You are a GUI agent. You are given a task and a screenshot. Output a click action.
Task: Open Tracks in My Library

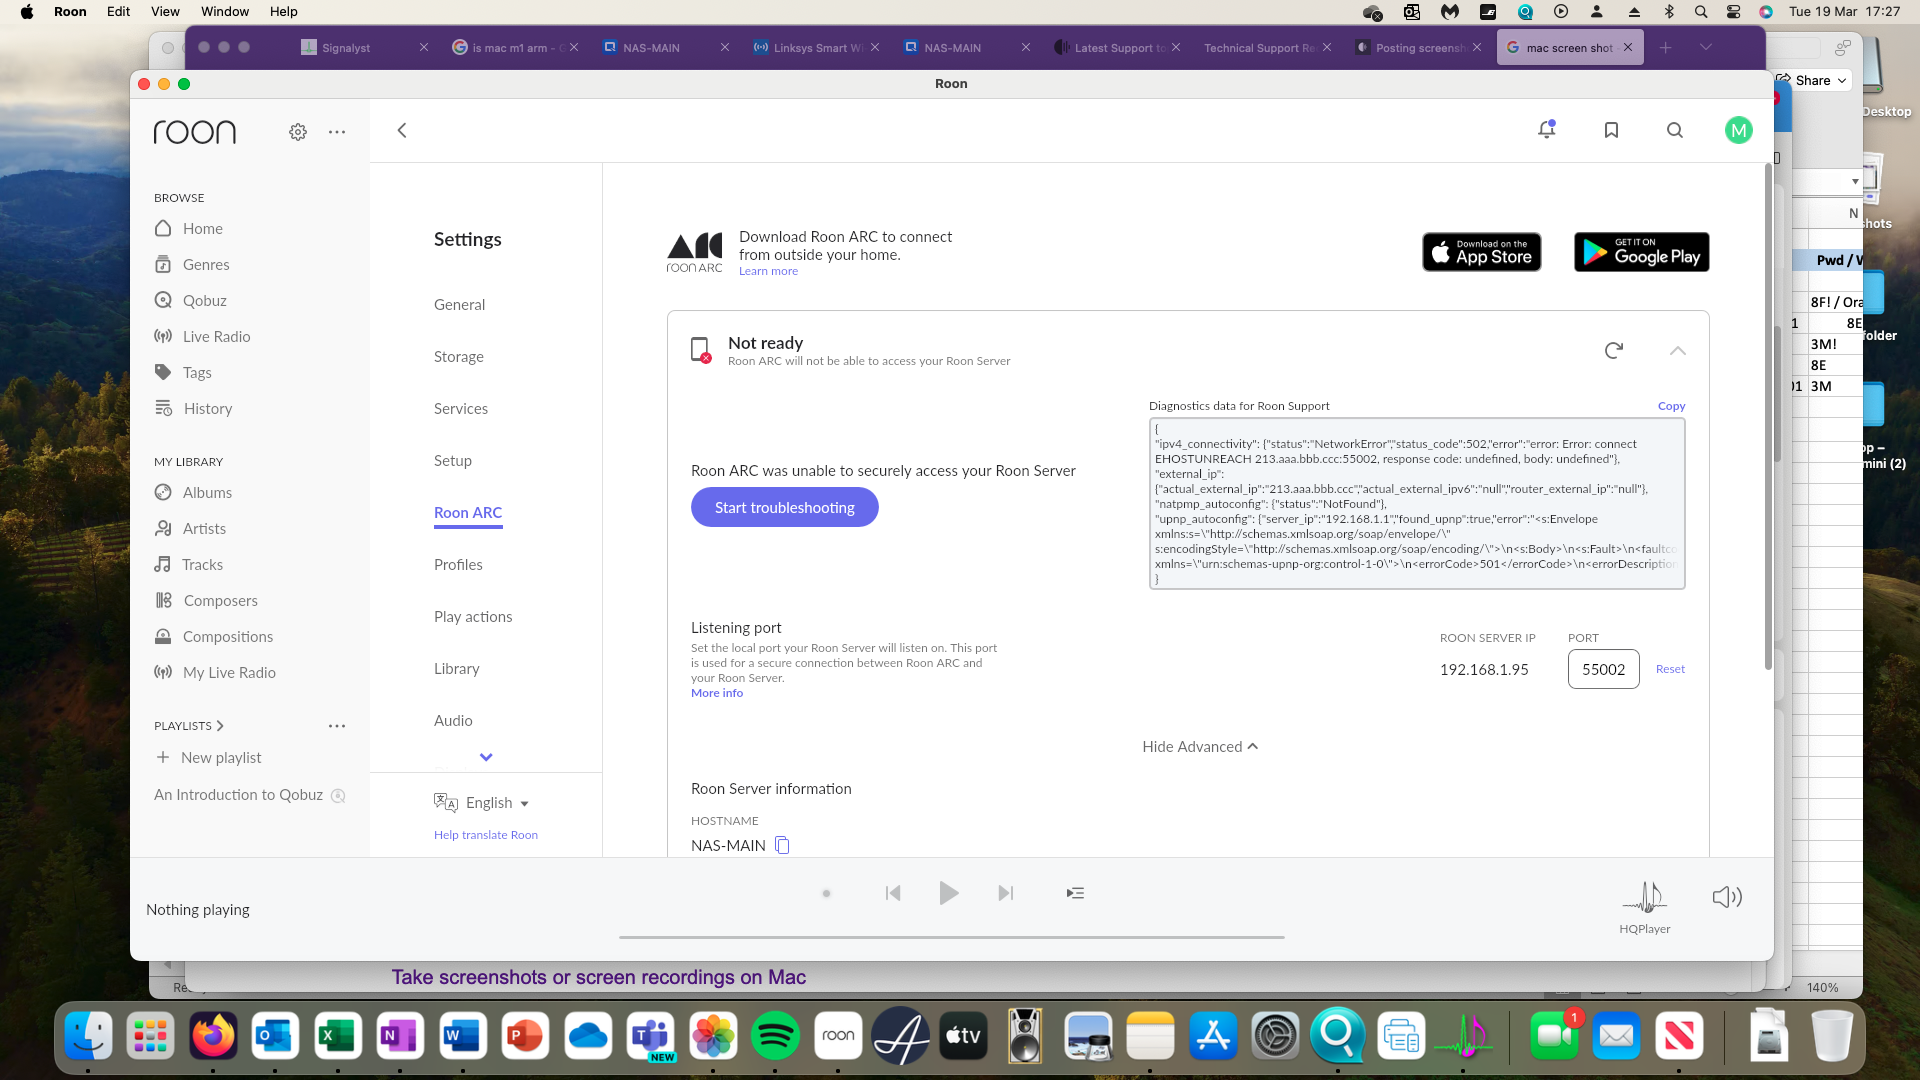click(x=202, y=565)
